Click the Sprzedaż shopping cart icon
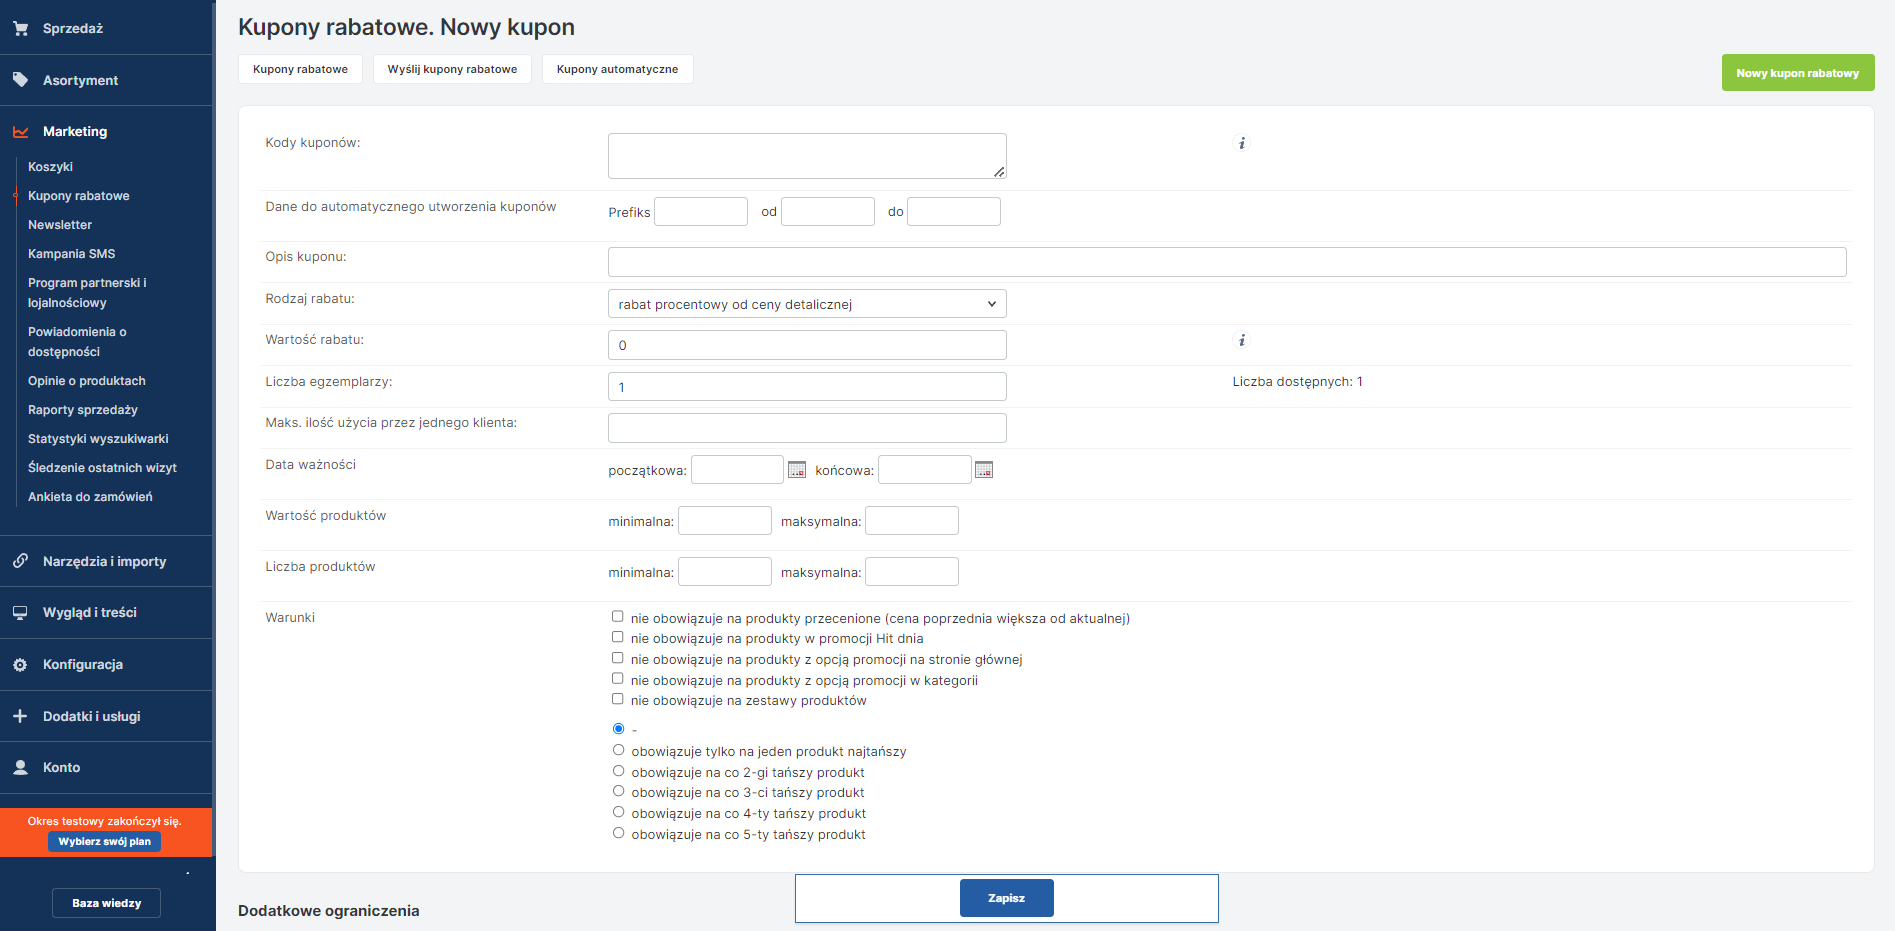The image size is (1895, 931). pyautogui.click(x=20, y=28)
